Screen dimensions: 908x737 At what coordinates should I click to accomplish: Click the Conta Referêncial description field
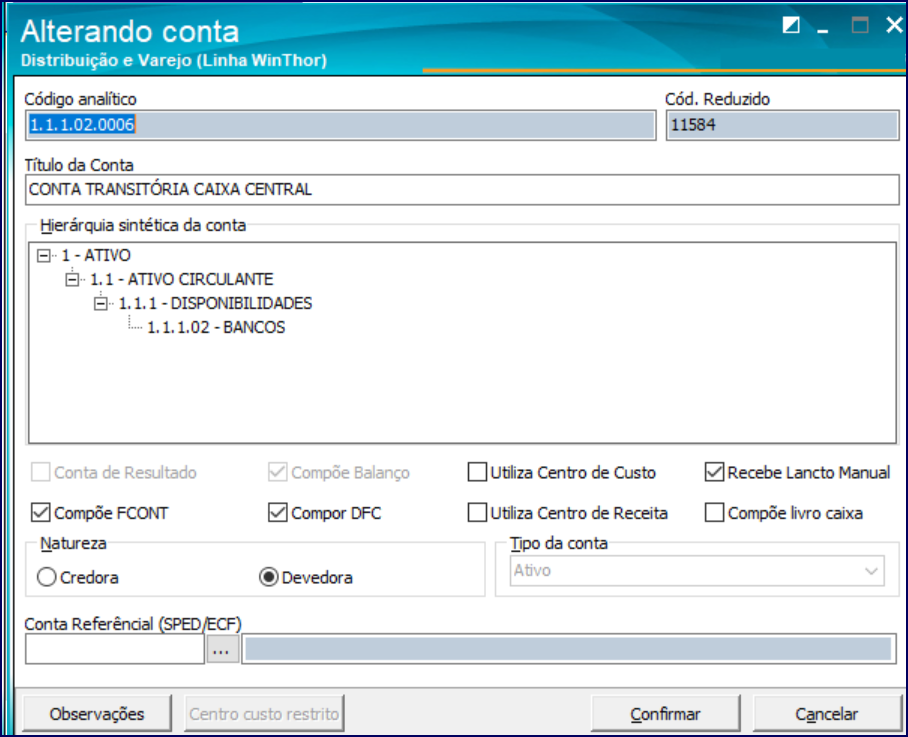pyautogui.click(x=569, y=649)
